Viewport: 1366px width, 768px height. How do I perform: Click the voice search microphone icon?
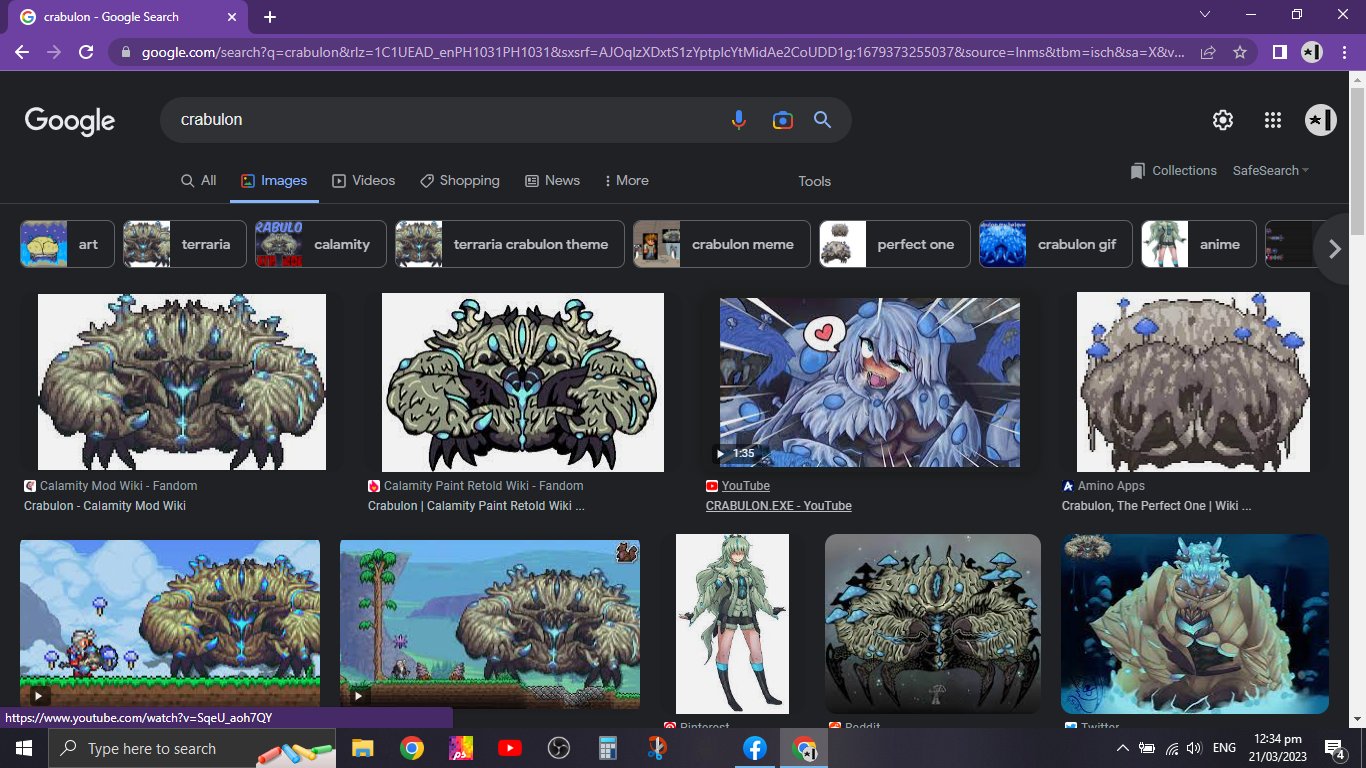tap(738, 120)
